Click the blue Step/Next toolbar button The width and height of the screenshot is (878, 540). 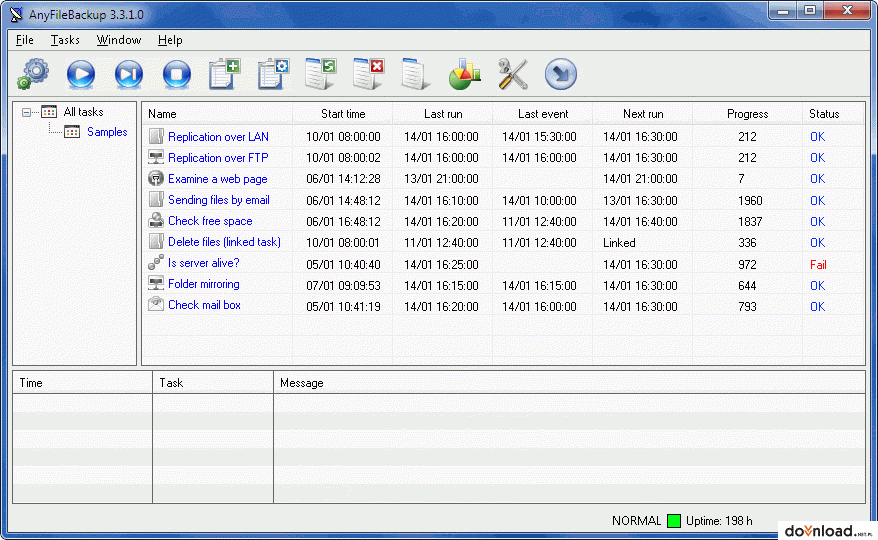click(129, 74)
